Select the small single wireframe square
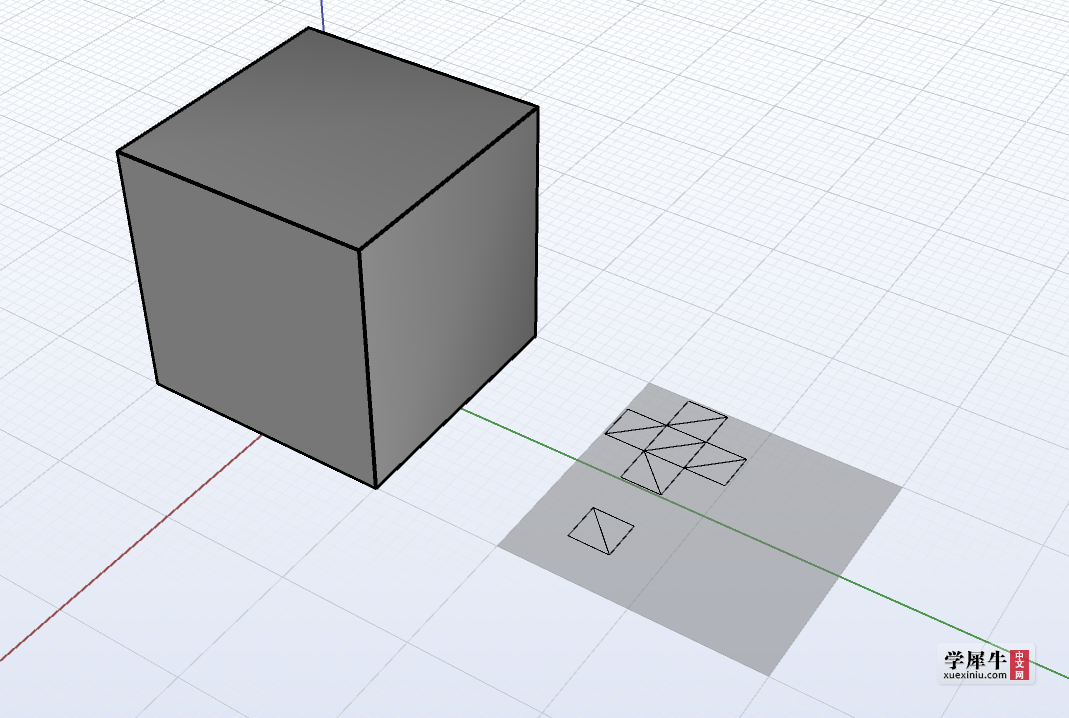This screenshot has width=1069, height=718. click(x=601, y=530)
